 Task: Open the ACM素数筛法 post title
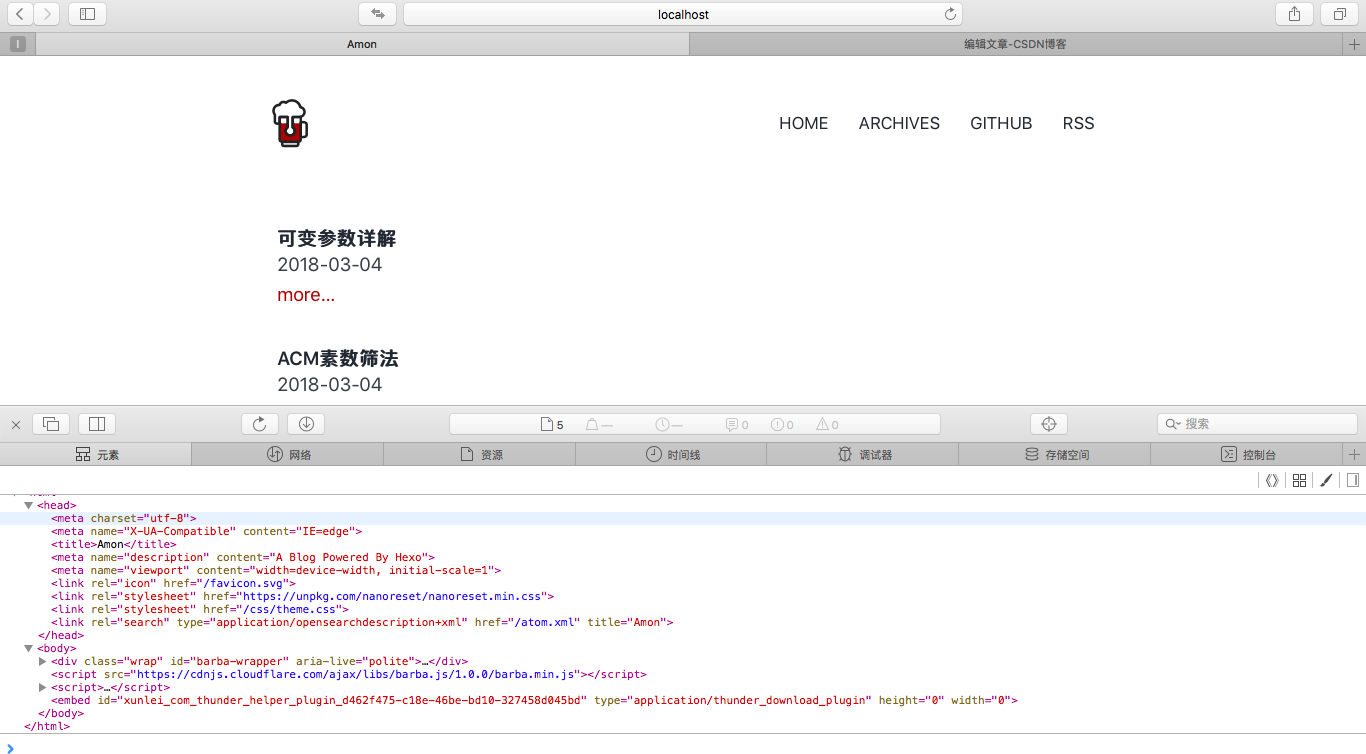(338, 359)
